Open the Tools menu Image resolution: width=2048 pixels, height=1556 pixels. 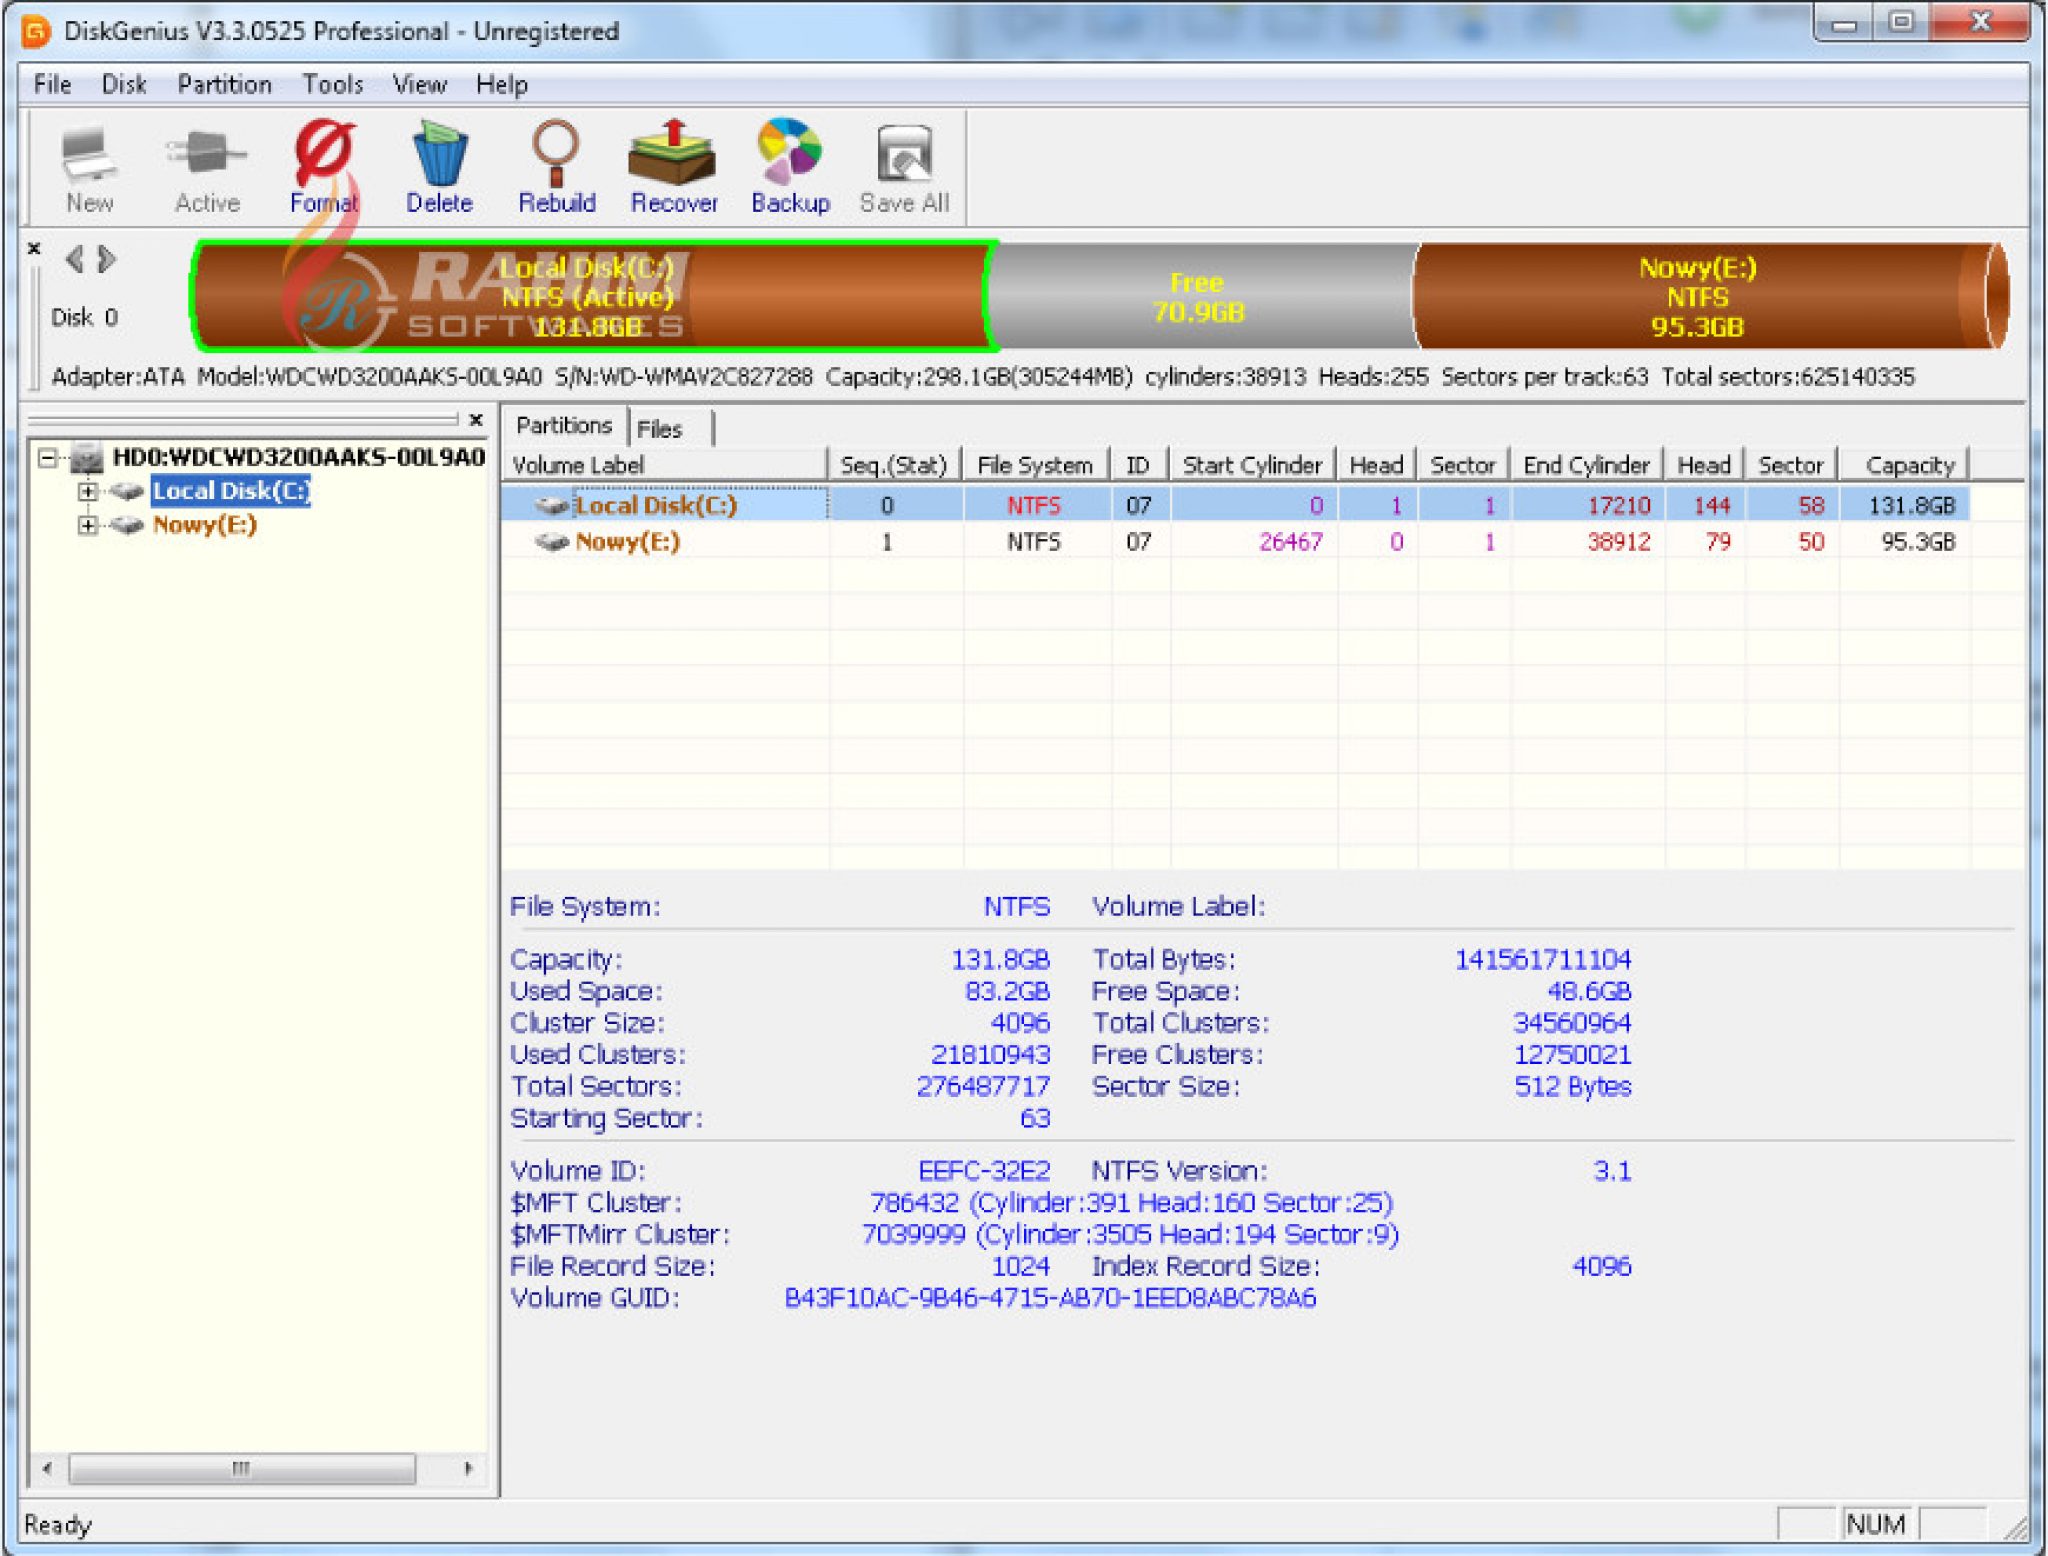[333, 84]
